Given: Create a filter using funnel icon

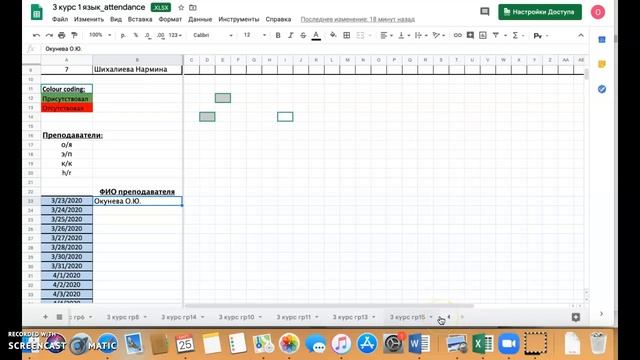Looking at the screenshot, I should coord(496,36).
